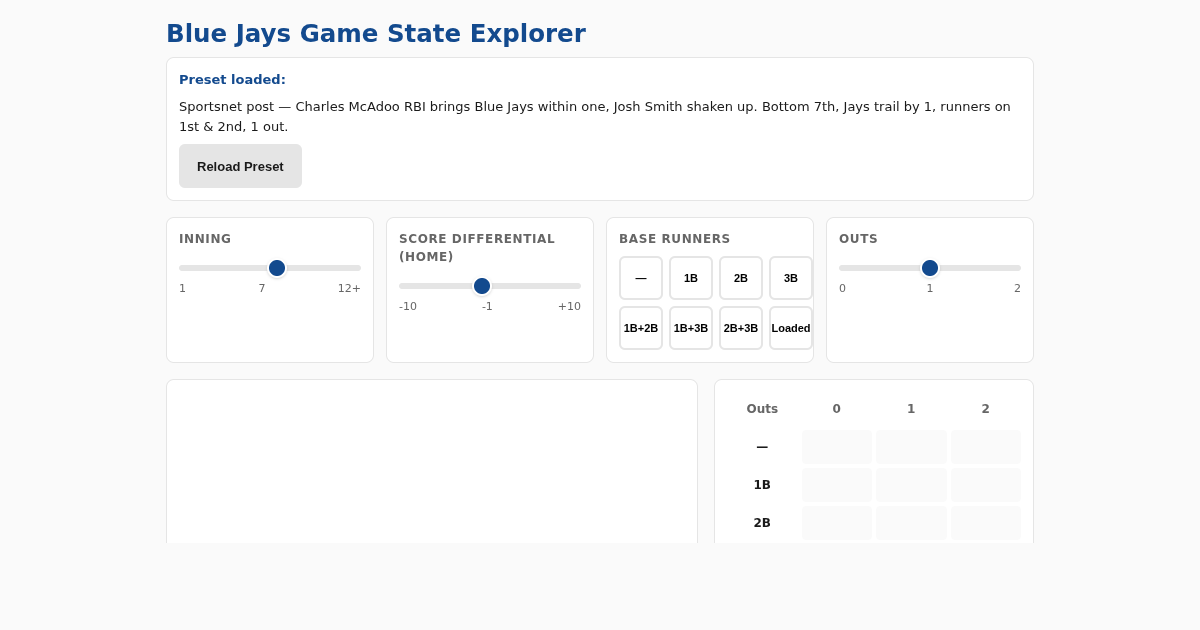Click the matrix cell for 2B row, 0 outs

[837, 523]
